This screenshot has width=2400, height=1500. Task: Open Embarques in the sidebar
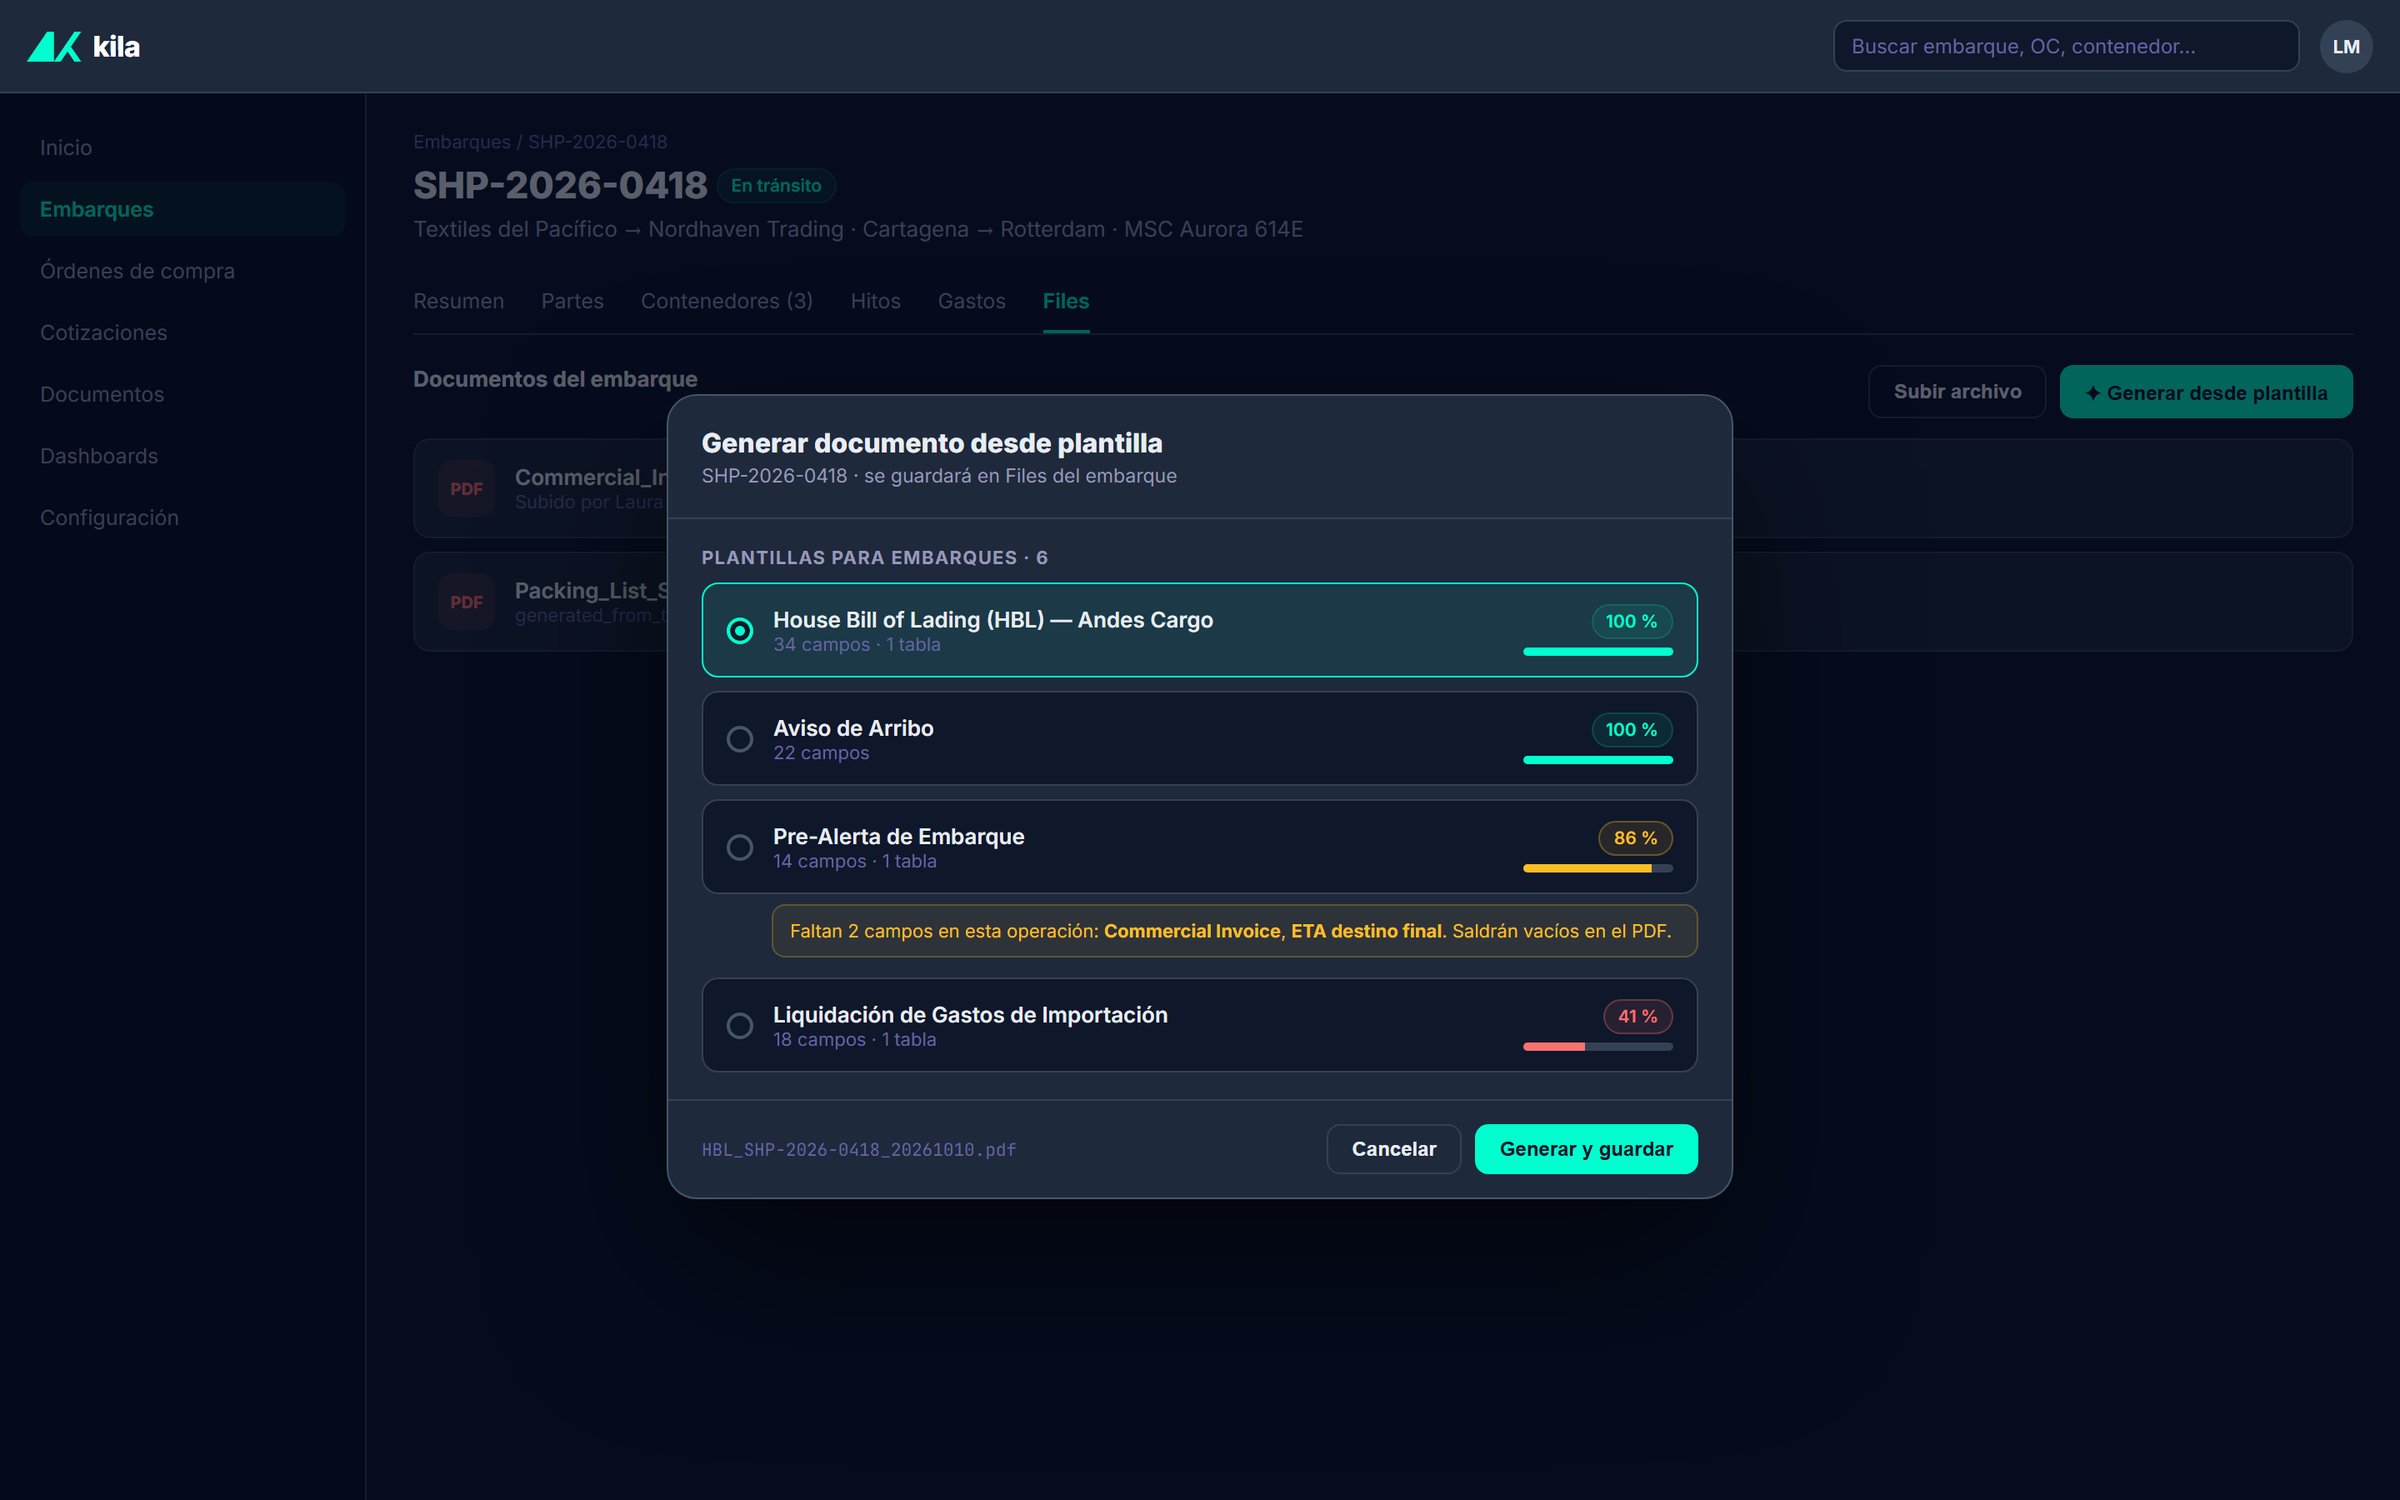click(182, 209)
